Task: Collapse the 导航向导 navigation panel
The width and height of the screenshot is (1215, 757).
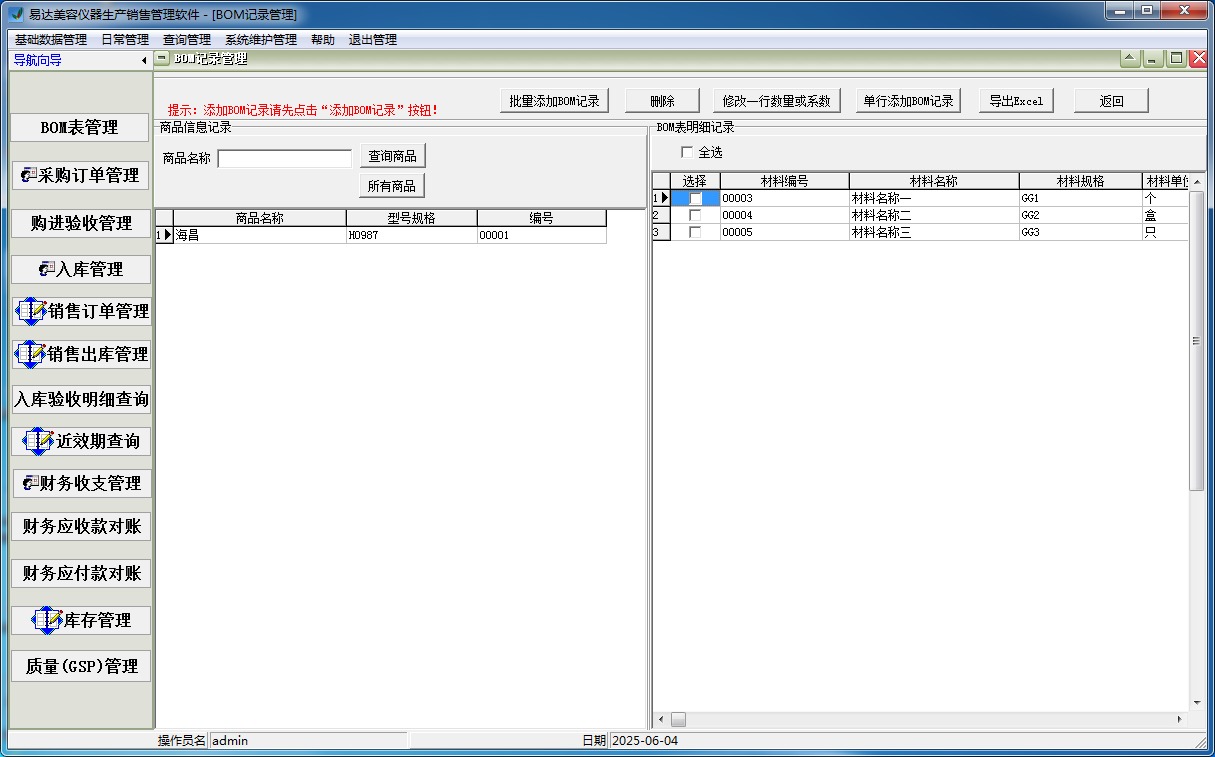Action: pos(143,60)
